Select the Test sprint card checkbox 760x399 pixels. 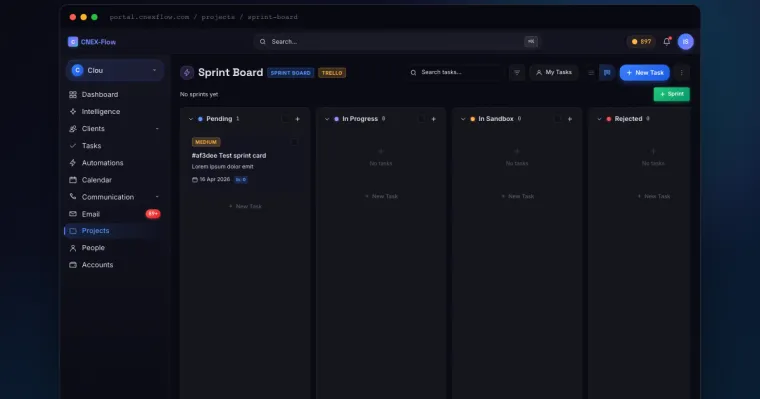(x=294, y=142)
